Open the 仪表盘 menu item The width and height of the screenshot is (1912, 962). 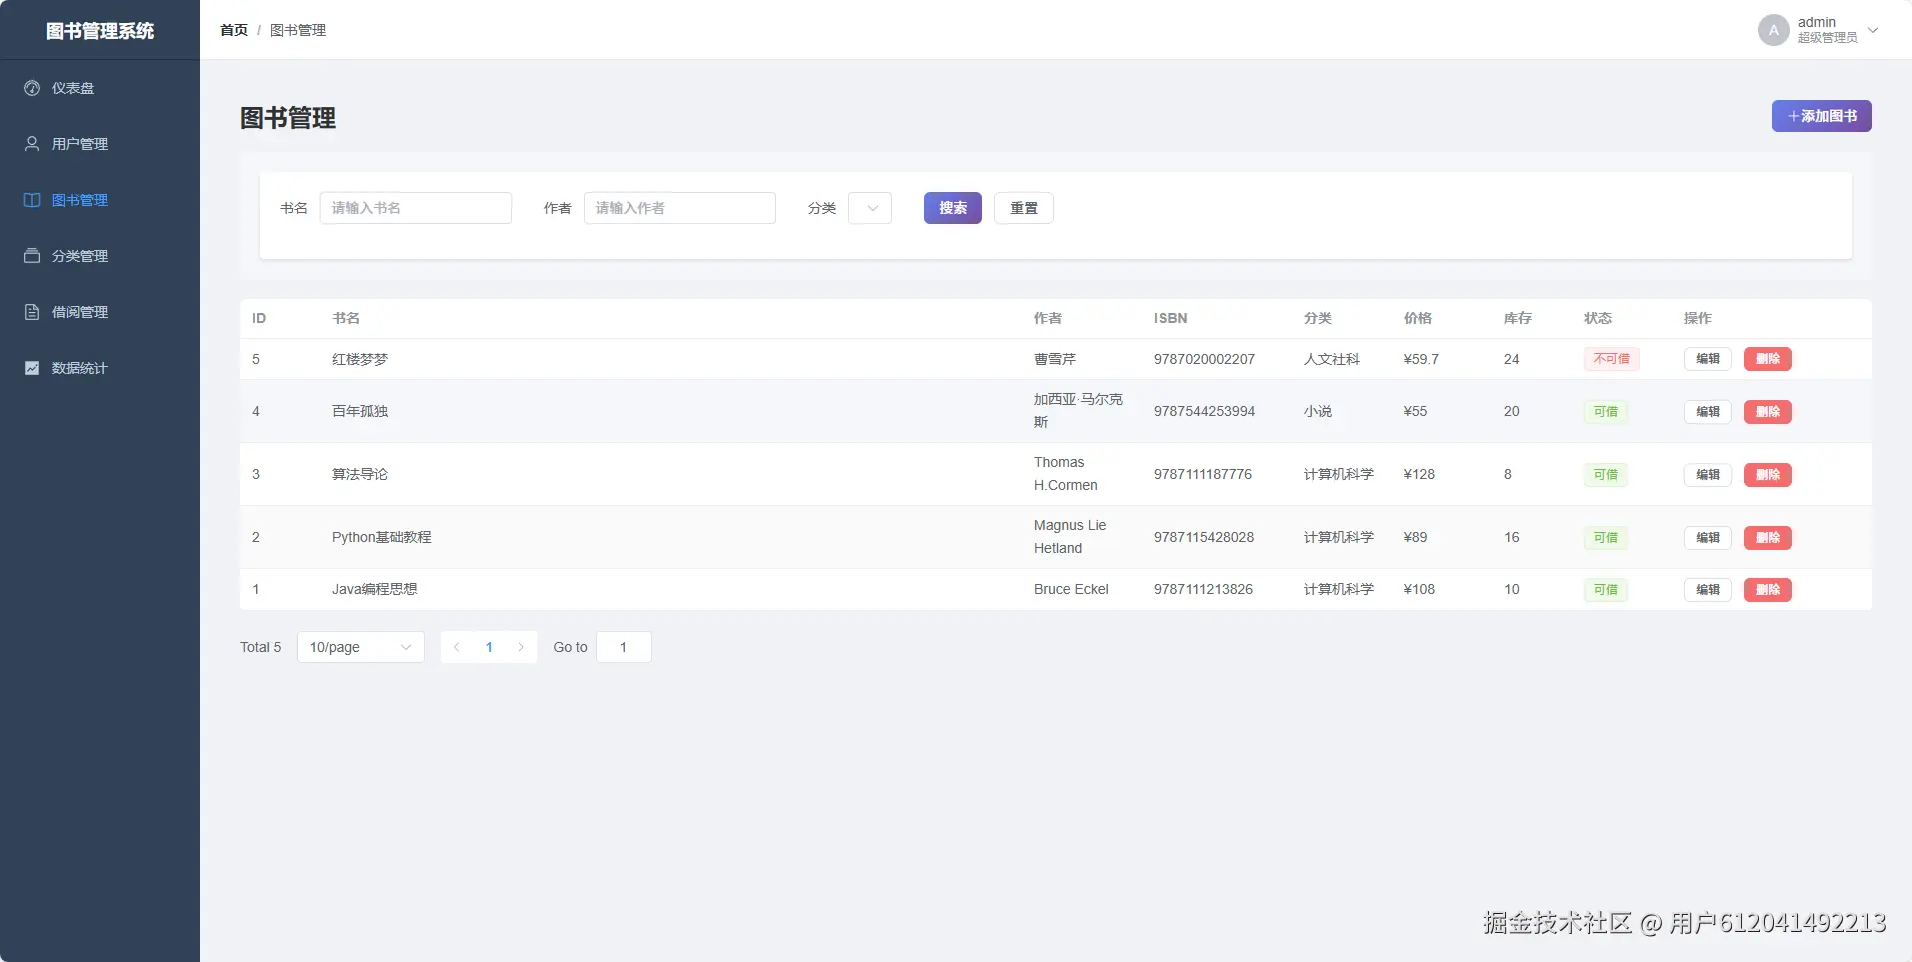100,88
